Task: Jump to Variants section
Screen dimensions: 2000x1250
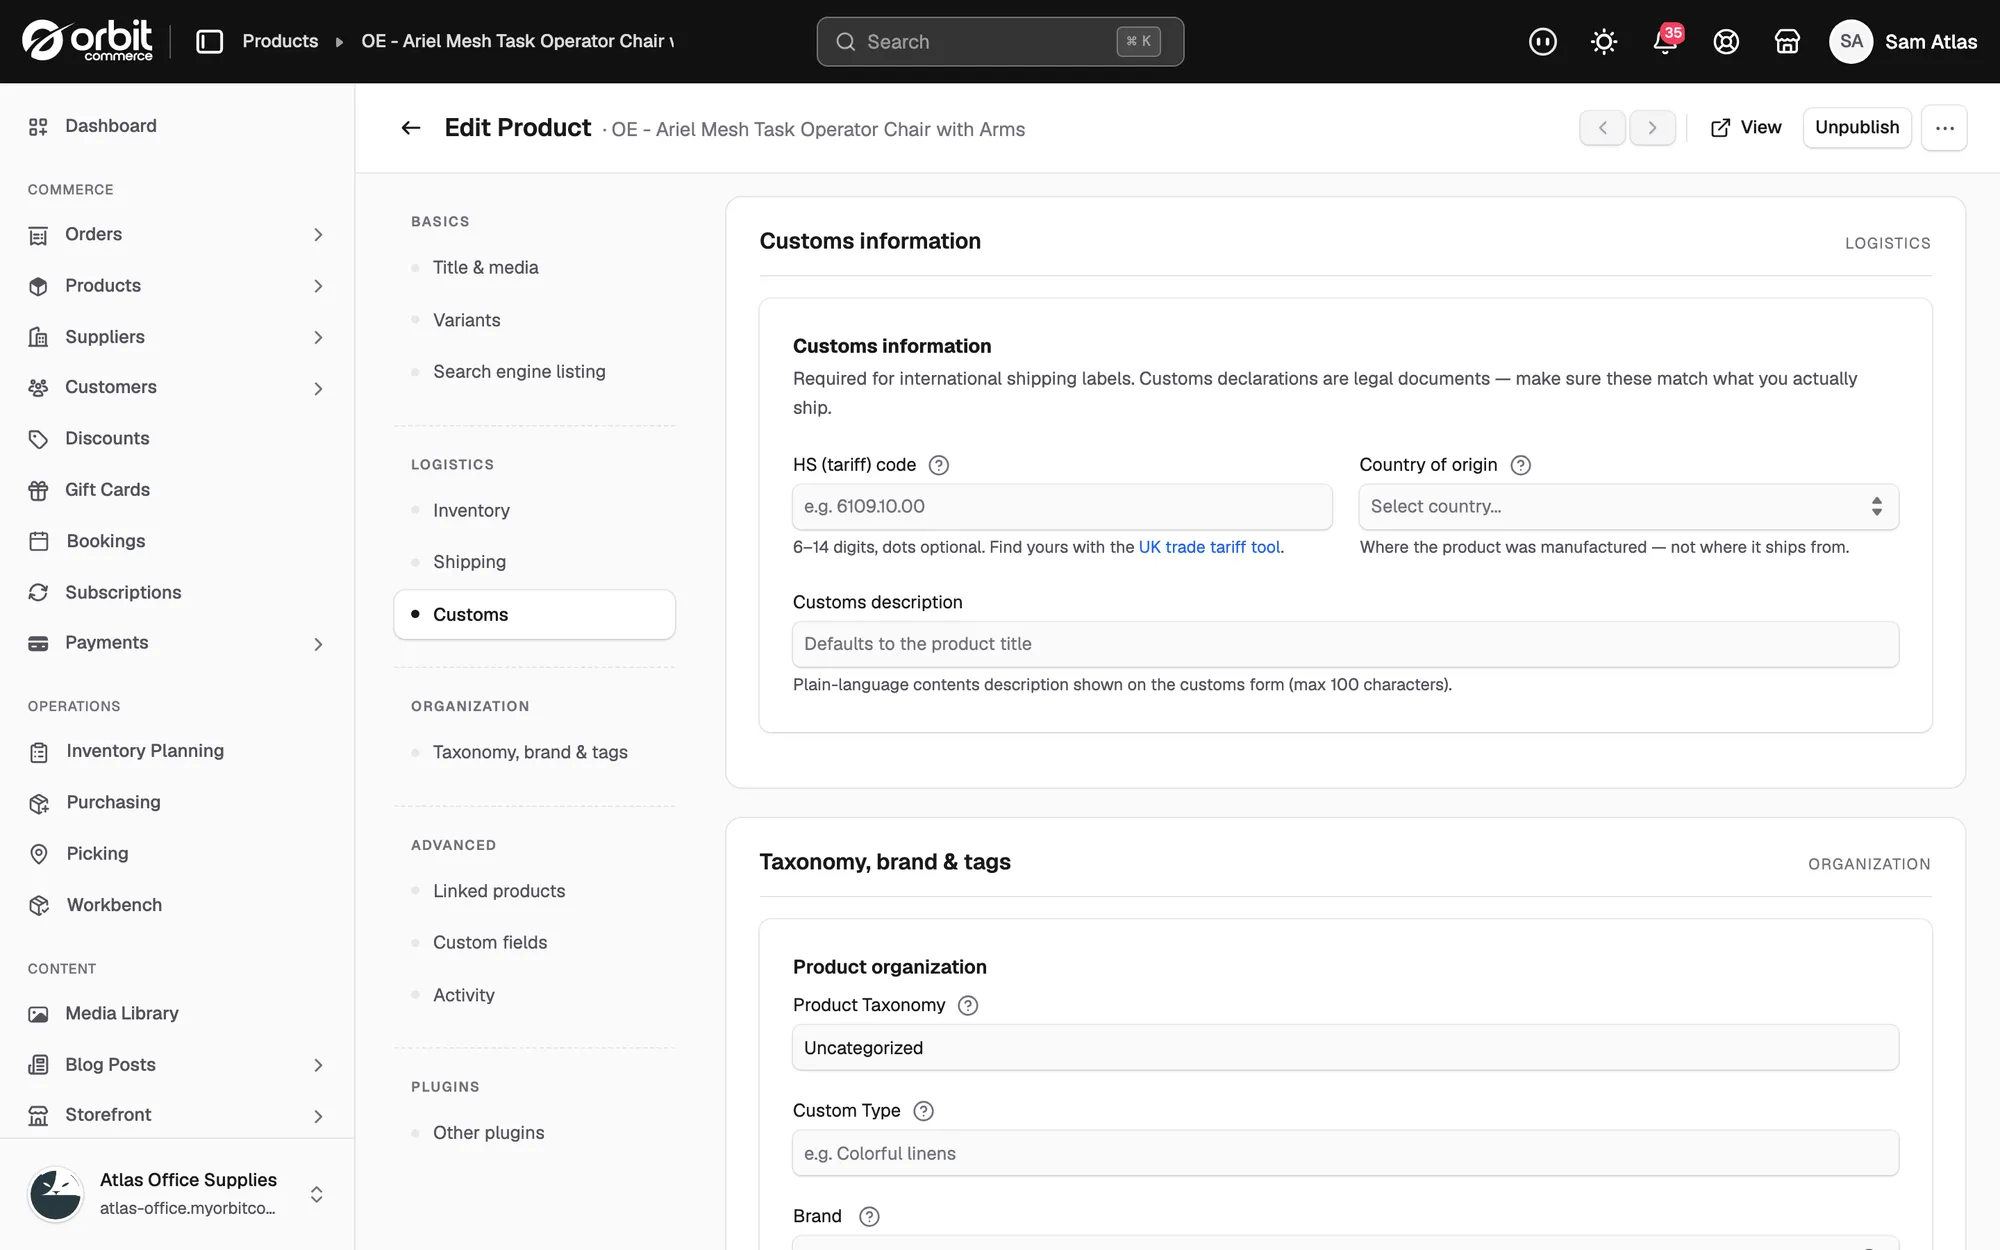Action: tap(534, 320)
